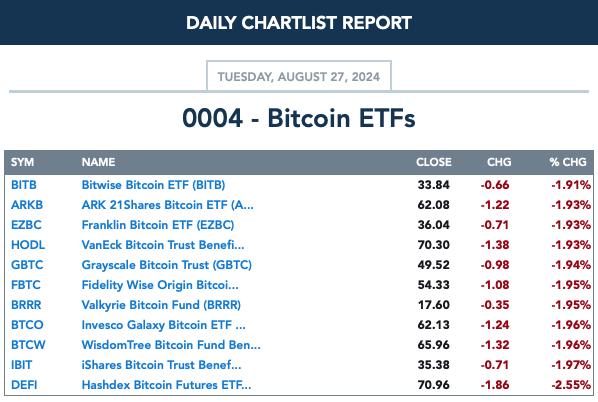Click the FBTC ticker symbol

coord(26,285)
